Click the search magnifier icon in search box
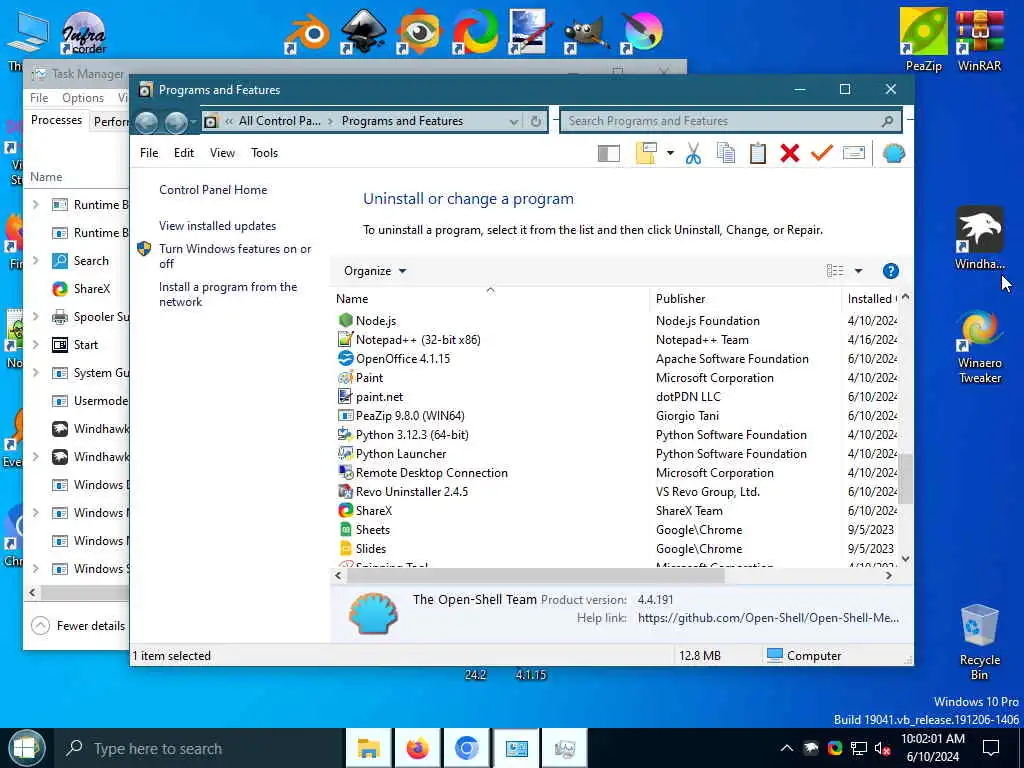Viewport: 1024px width, 768px height. pyautogui.click(x=887, y=121)
